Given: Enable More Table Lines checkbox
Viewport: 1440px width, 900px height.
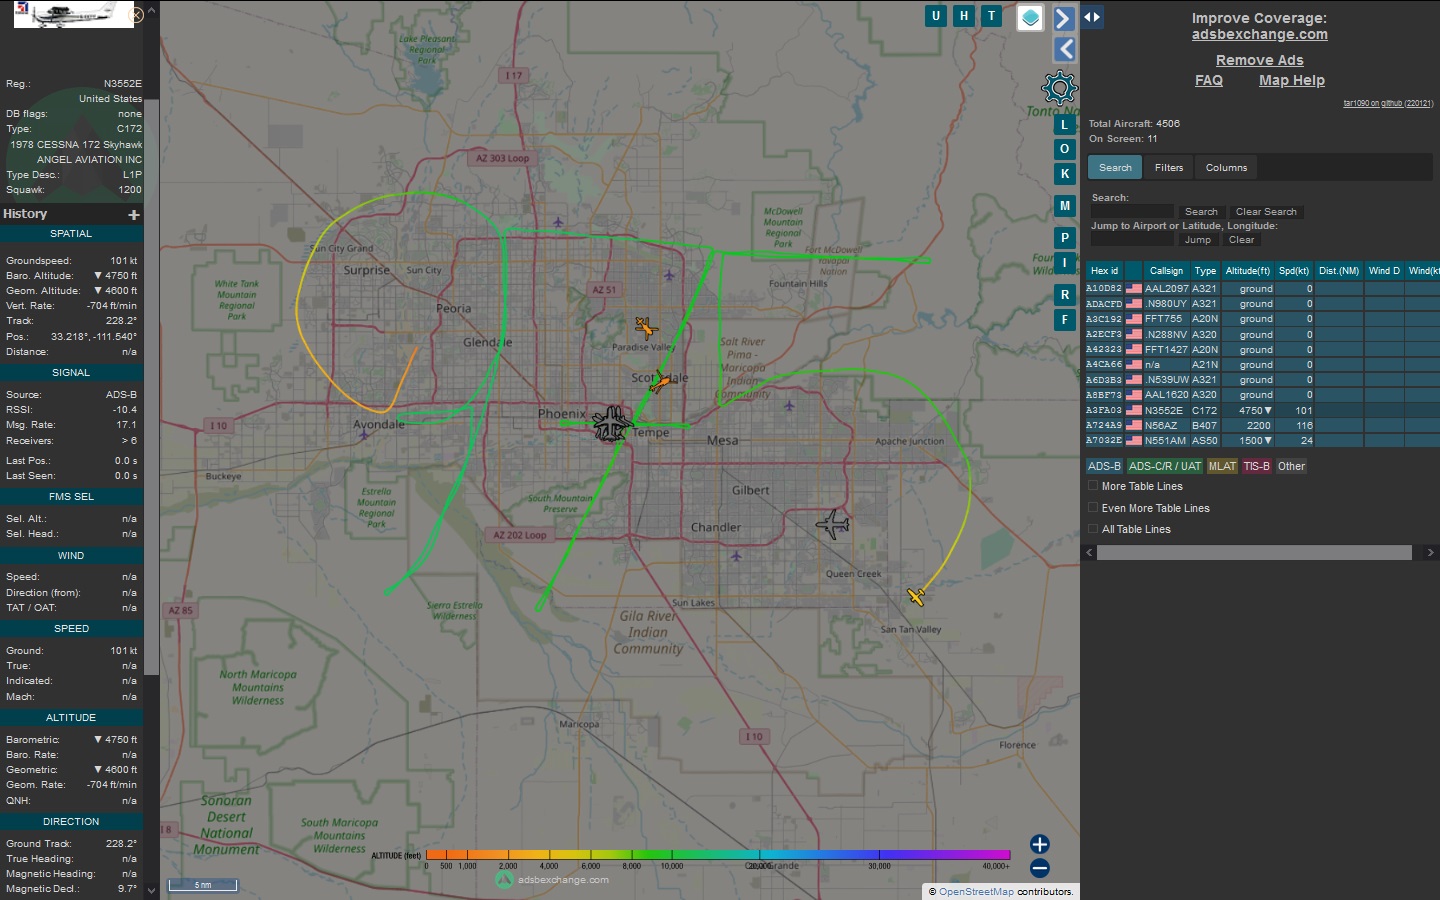Looking at the screenshot, I should click(x=1093, y=486).
